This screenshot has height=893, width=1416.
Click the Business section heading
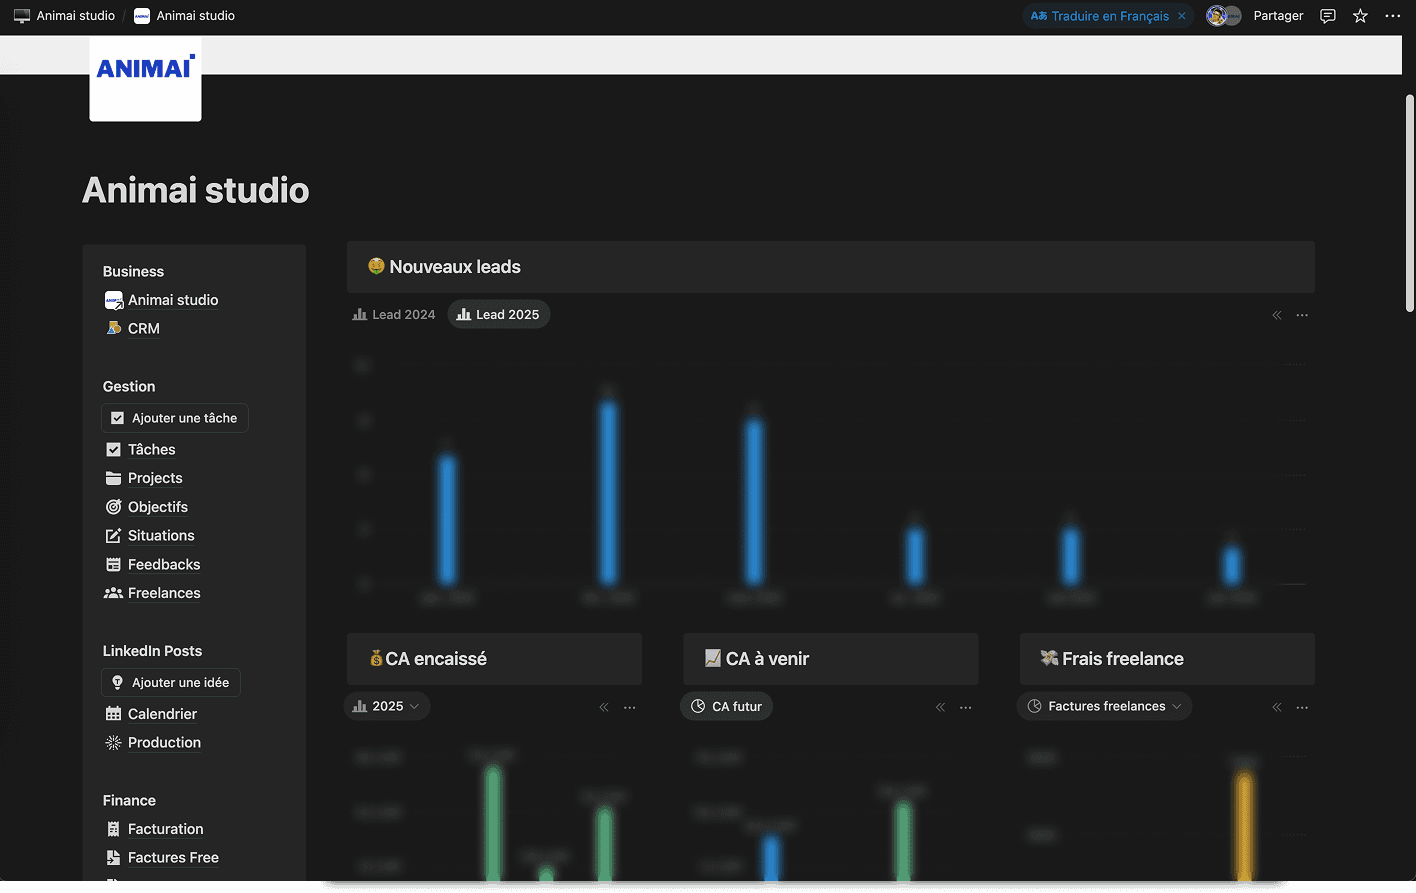[x=133, y=272]
